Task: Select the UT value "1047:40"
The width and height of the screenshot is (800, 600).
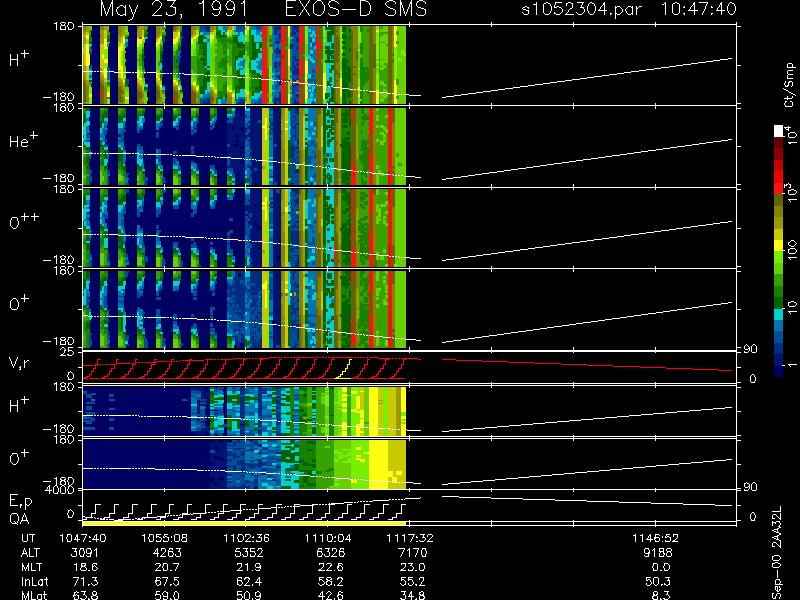Action: coord(82,538)
